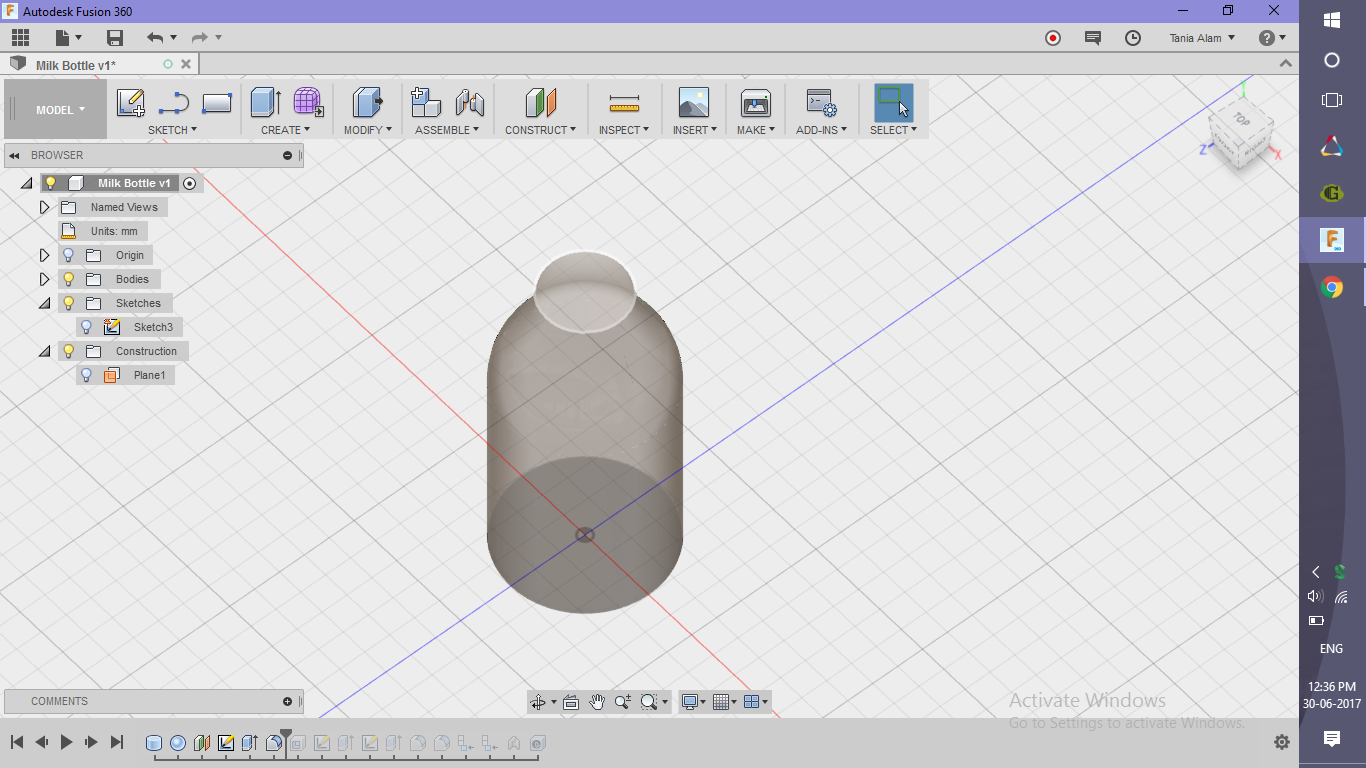The image size is (1366, 768).
Task: Click the red record button icon
Action: tap(1053, 38)
